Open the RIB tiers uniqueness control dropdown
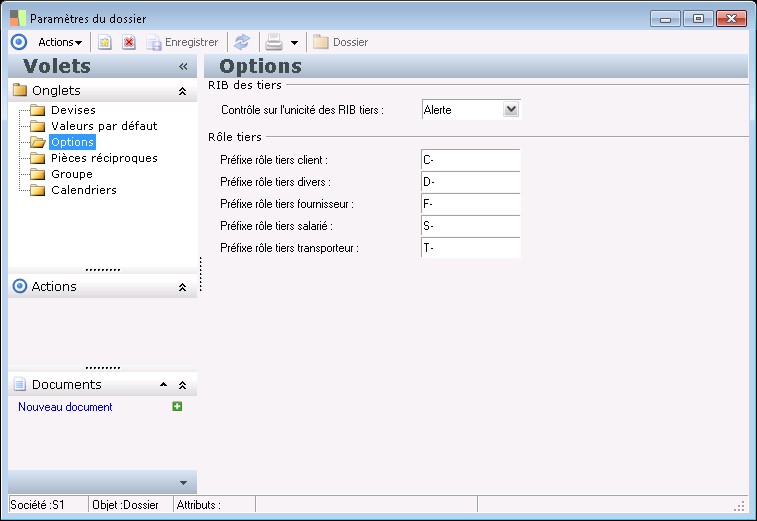This screenshot has width=757, height=521. [x=511, y=110]
